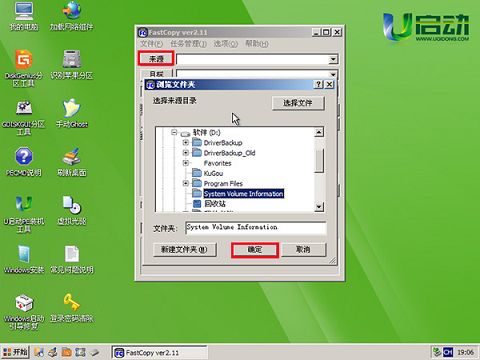Select System Volume Information in the tree

pyautogui.click(x=244, y=194)
